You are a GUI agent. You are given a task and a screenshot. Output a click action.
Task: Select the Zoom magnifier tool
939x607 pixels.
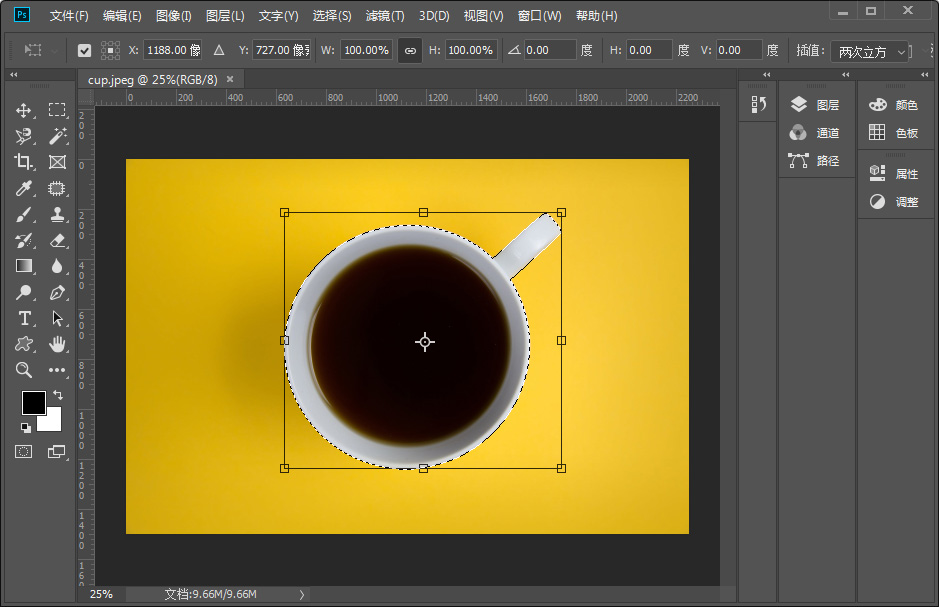23,370
